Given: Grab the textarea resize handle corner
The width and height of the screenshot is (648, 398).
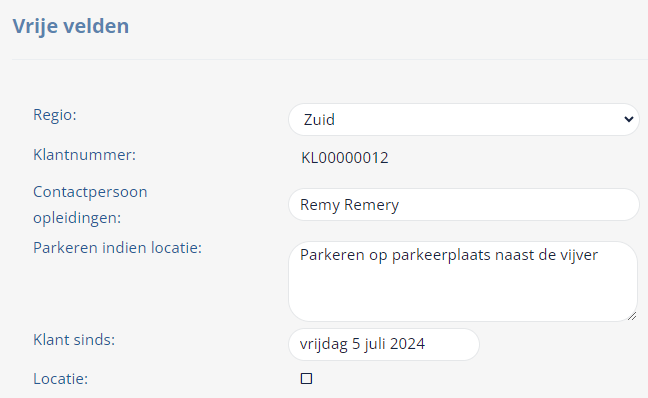Looking at the screenshot, I should tap(632, 316).
